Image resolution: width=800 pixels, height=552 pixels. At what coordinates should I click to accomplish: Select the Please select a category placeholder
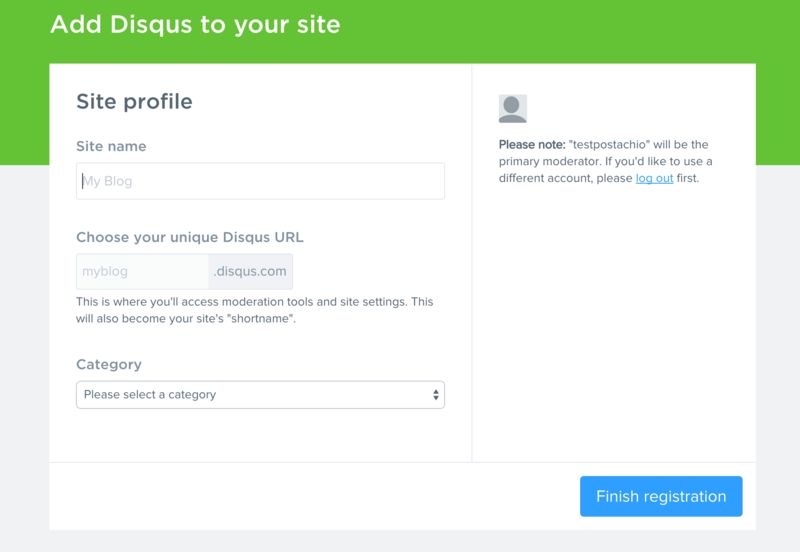(150, 395)
